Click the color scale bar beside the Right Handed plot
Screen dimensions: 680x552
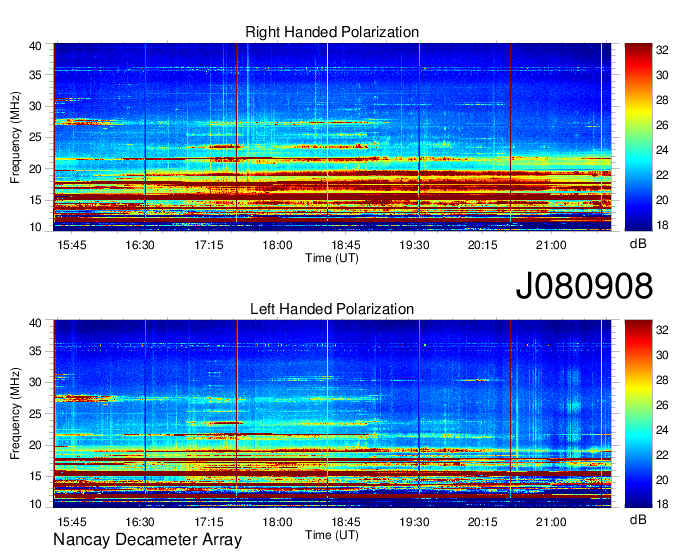coord(638,137)
